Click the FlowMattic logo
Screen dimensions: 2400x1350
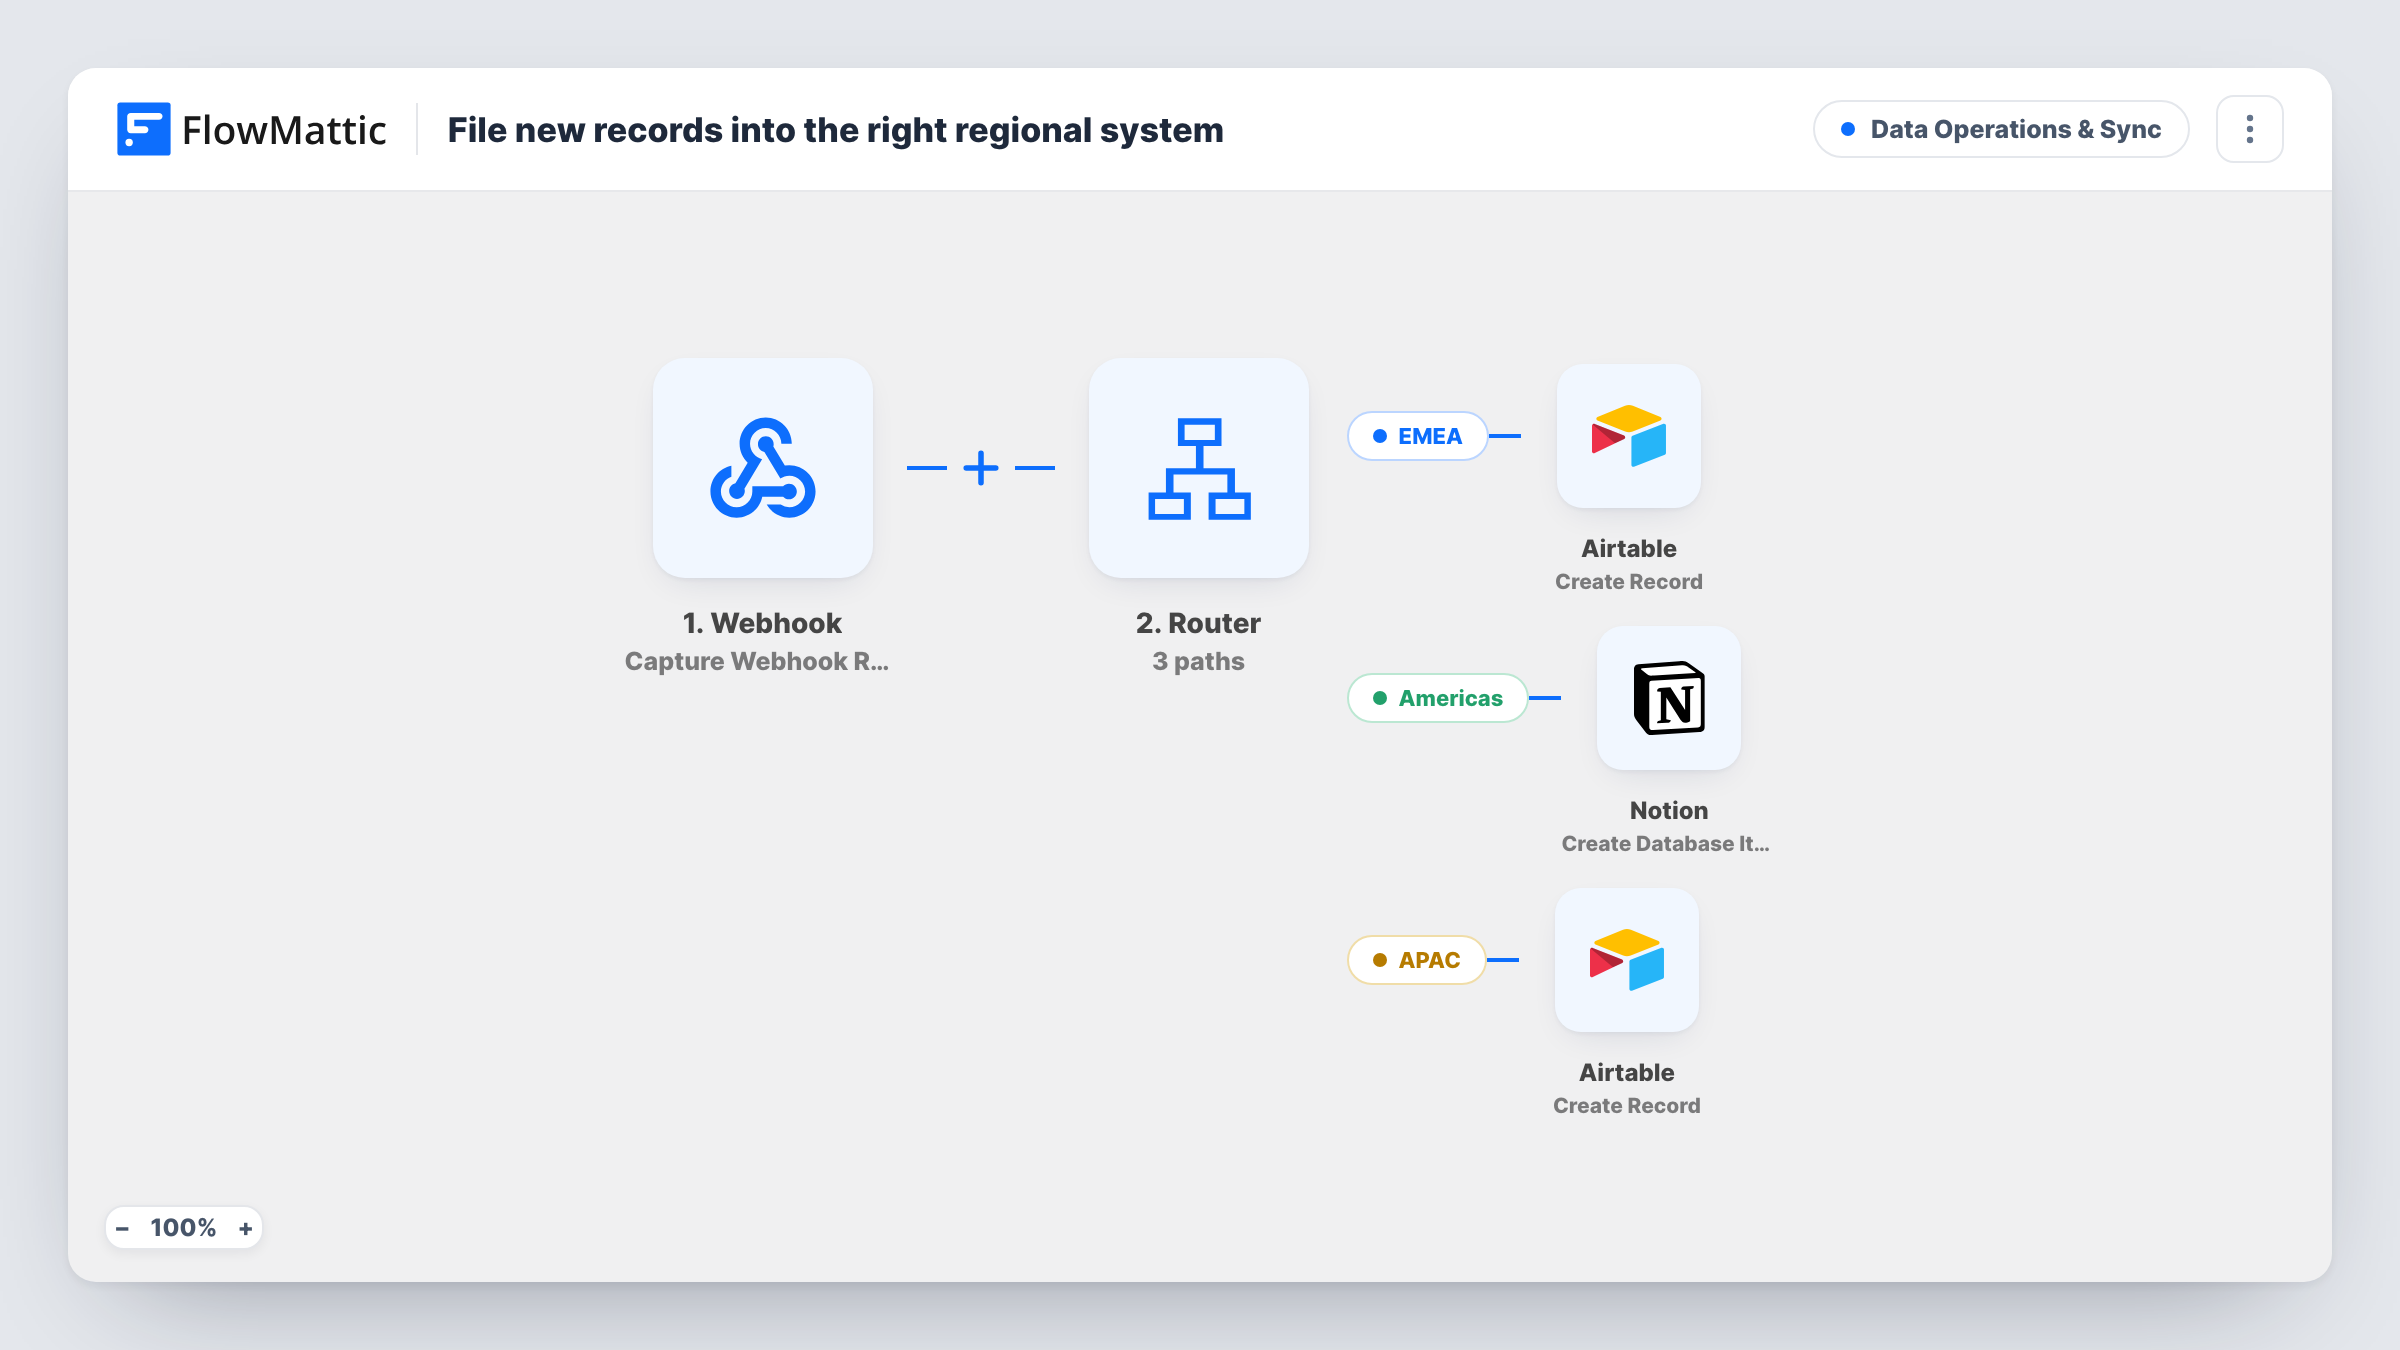pyautogui.click(x=251, y=129)
